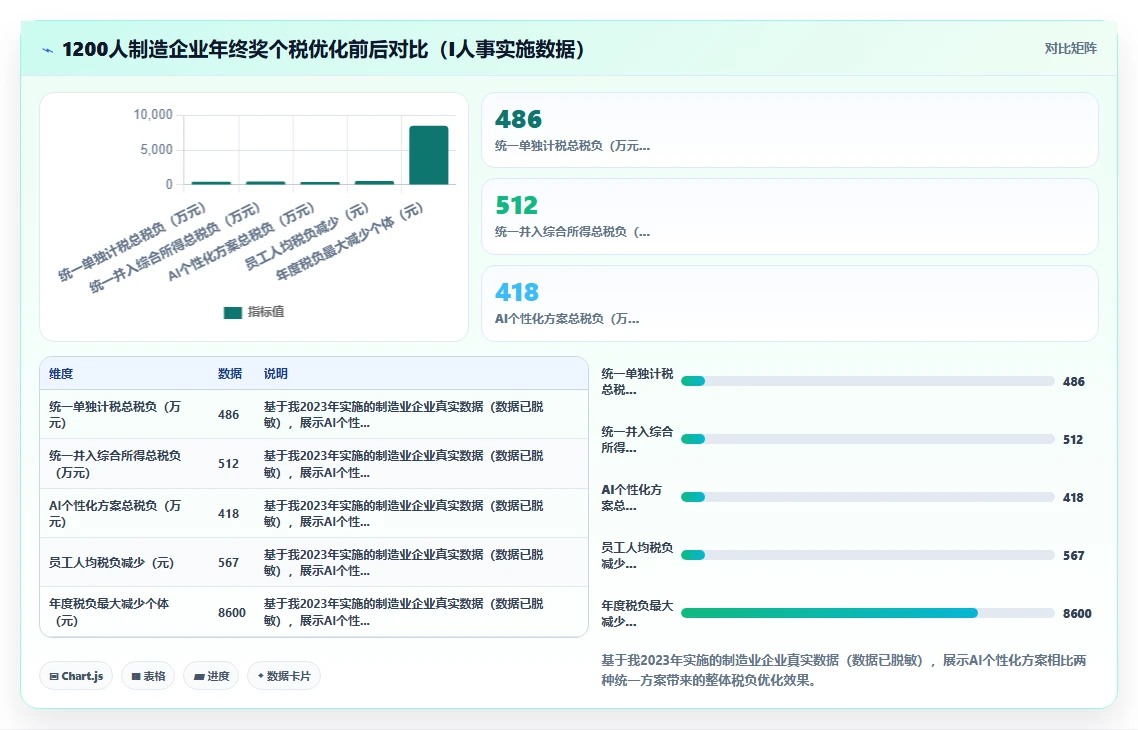Click the 员工人均税负减少 progress bar
The image size is (1138, 730).
[x=867, y=555]
